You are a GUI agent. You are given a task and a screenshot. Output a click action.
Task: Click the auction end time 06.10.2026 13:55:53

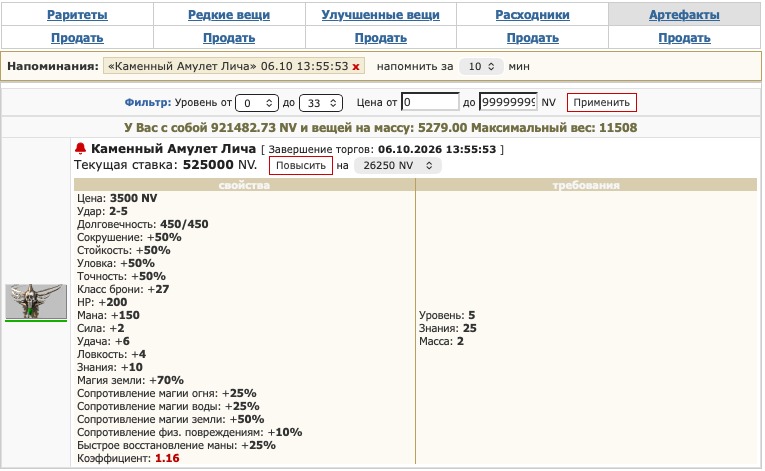point(437,149)
